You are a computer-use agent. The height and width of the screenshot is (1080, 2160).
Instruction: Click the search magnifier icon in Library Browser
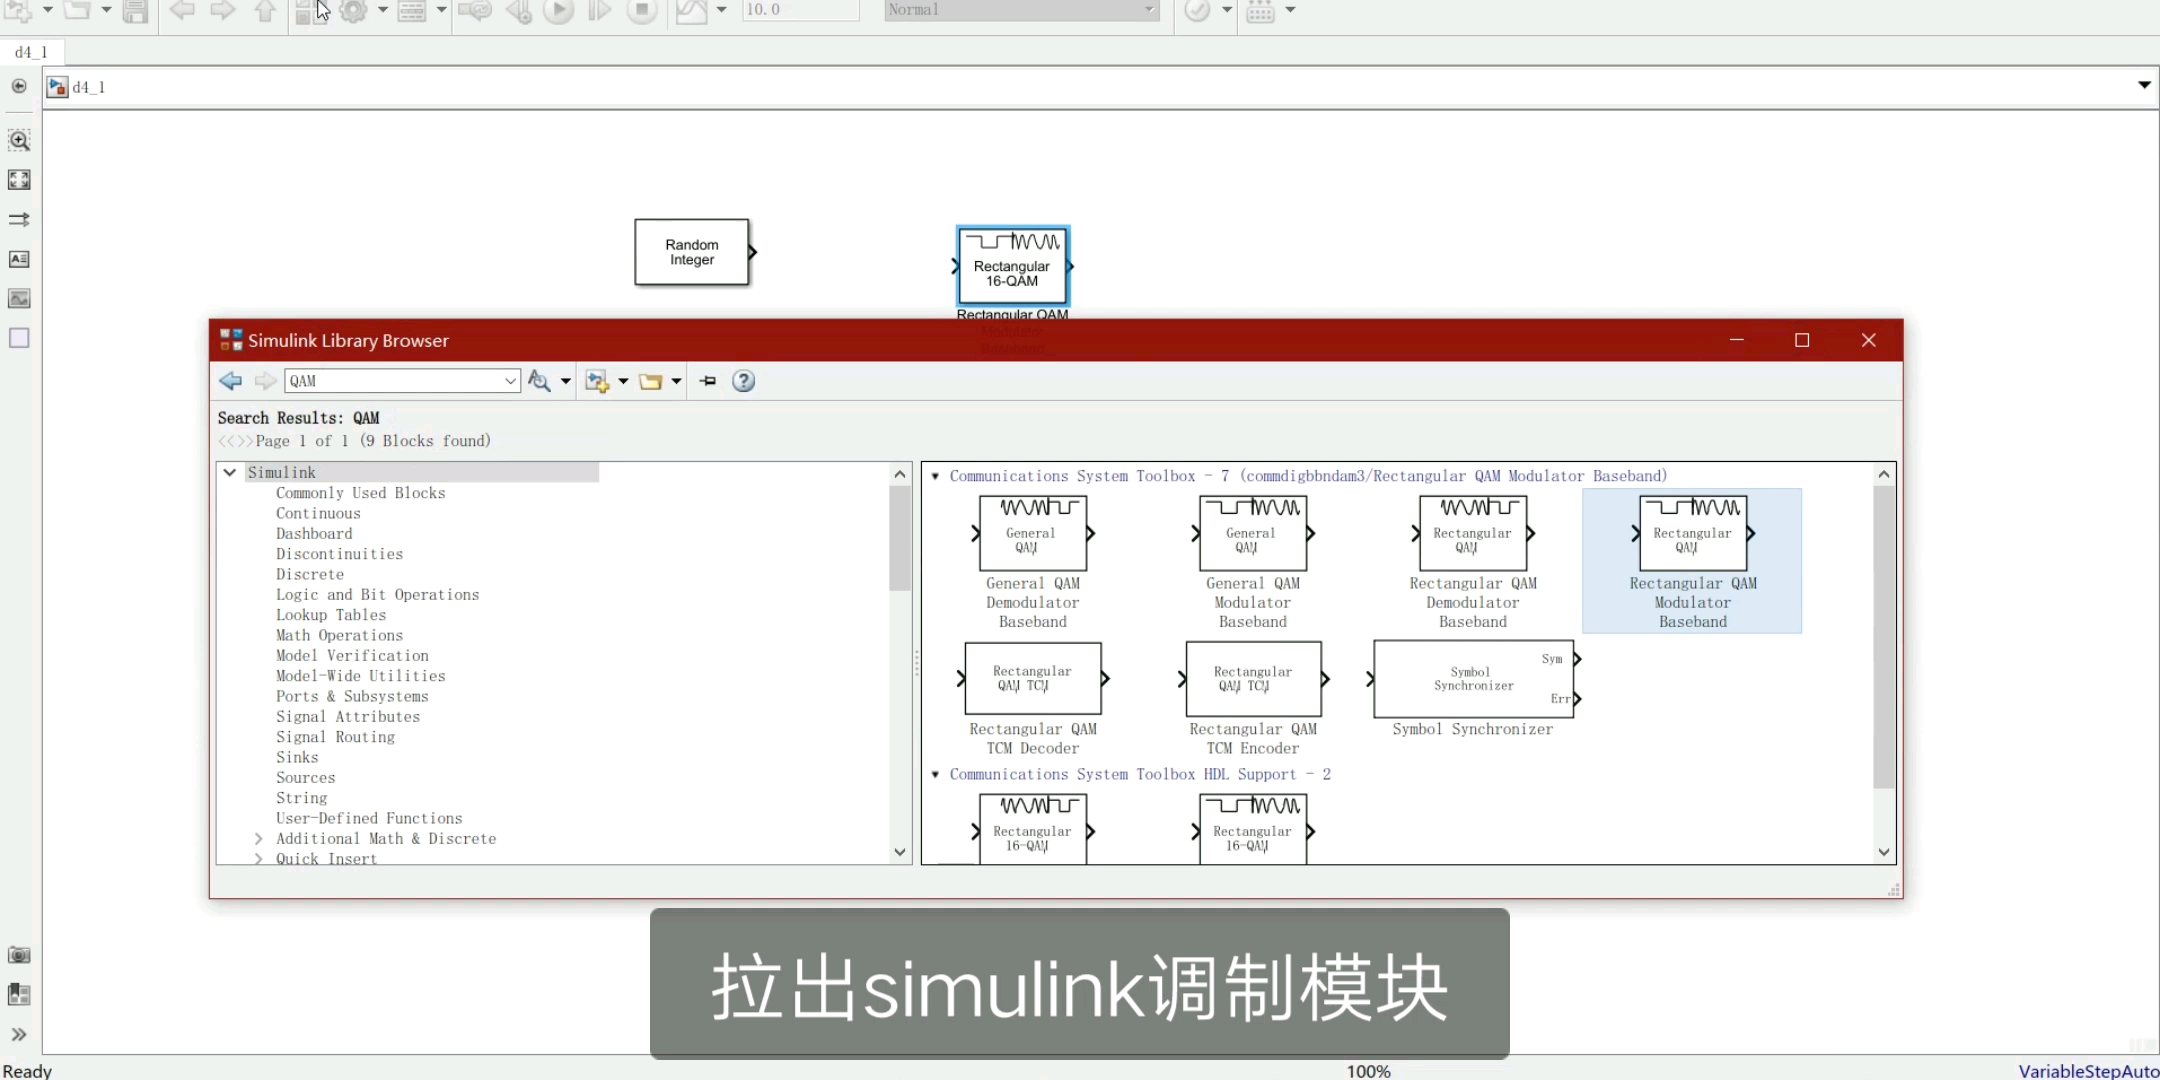coord(539,381)
